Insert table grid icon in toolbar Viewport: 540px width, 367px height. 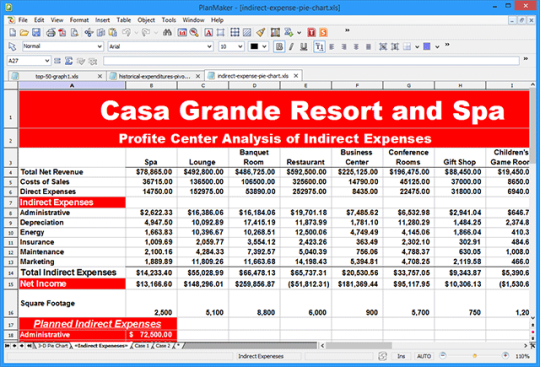(235, 33)
